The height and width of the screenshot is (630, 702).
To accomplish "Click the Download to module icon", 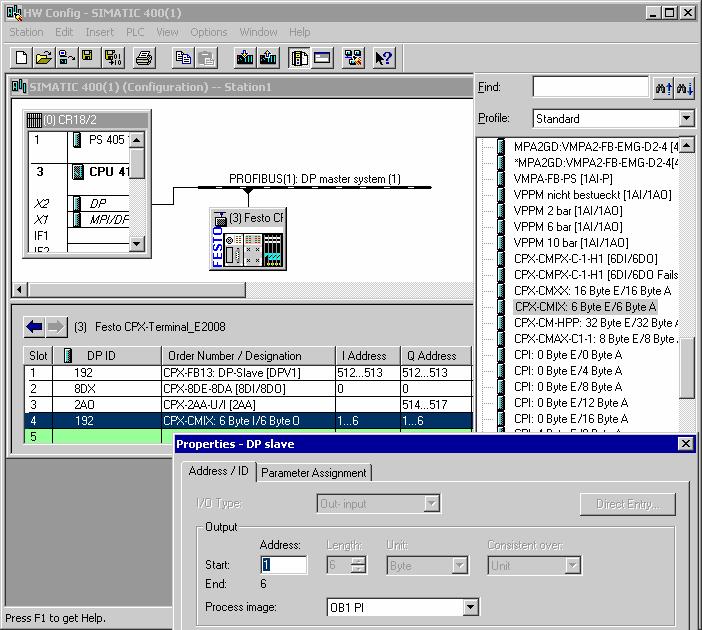I will [245, 58].
